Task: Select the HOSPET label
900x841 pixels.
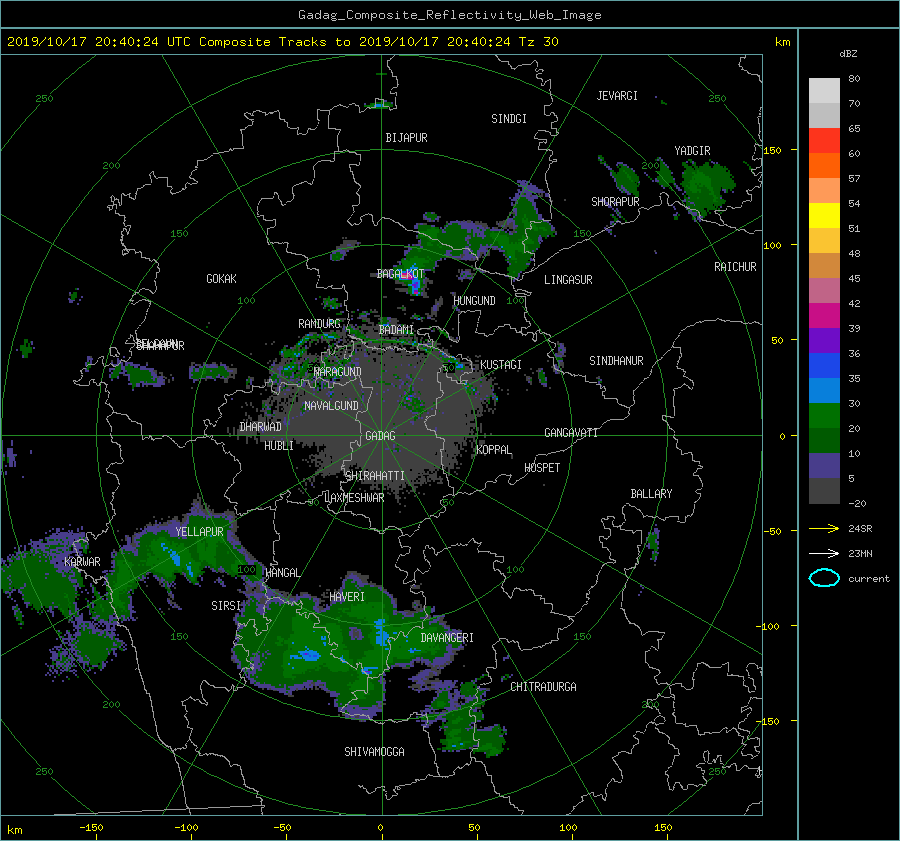Action: point(542,468)
